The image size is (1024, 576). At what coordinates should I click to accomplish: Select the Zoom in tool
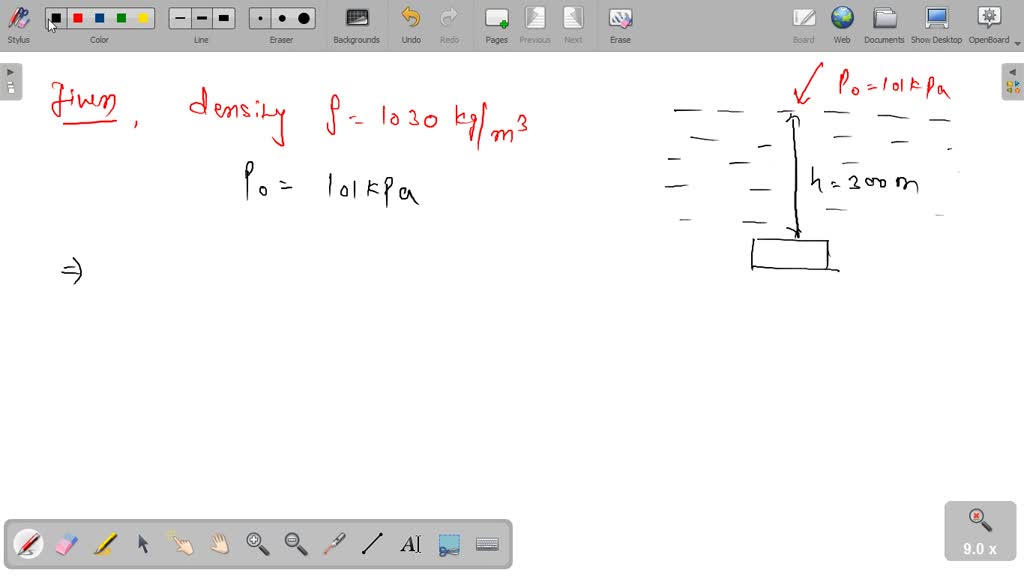(x=258, y=543)
